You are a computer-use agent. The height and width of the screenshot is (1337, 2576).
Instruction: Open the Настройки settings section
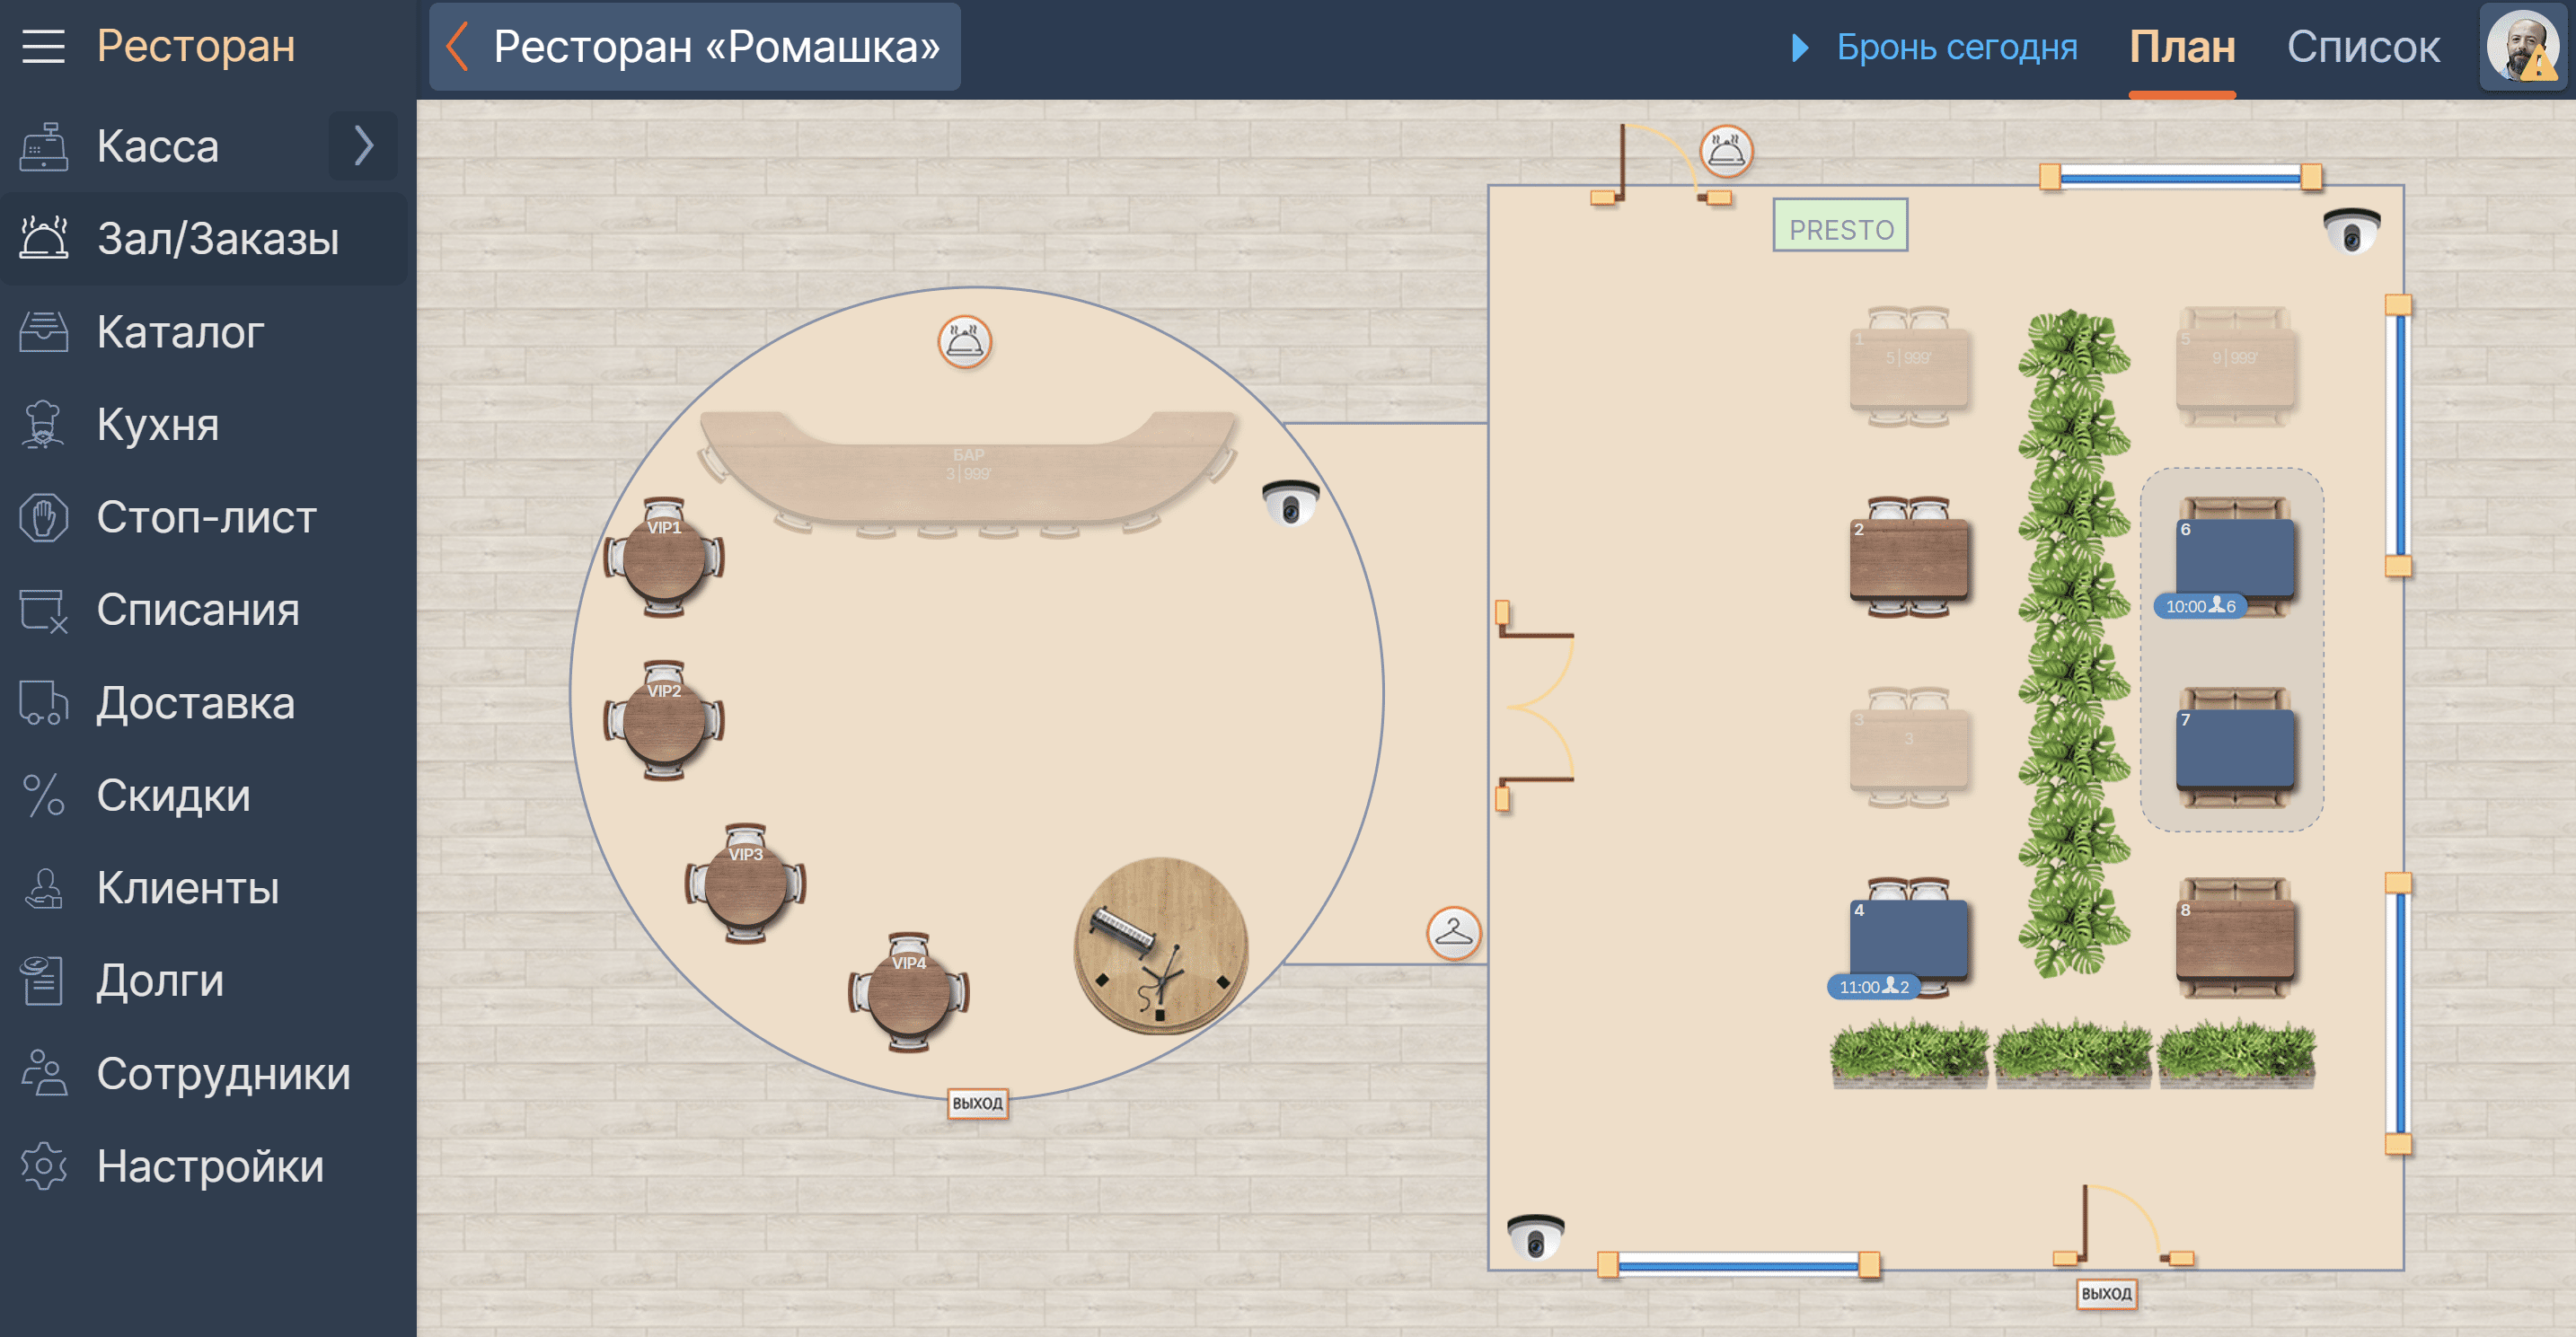click(x=210, y=1166)
